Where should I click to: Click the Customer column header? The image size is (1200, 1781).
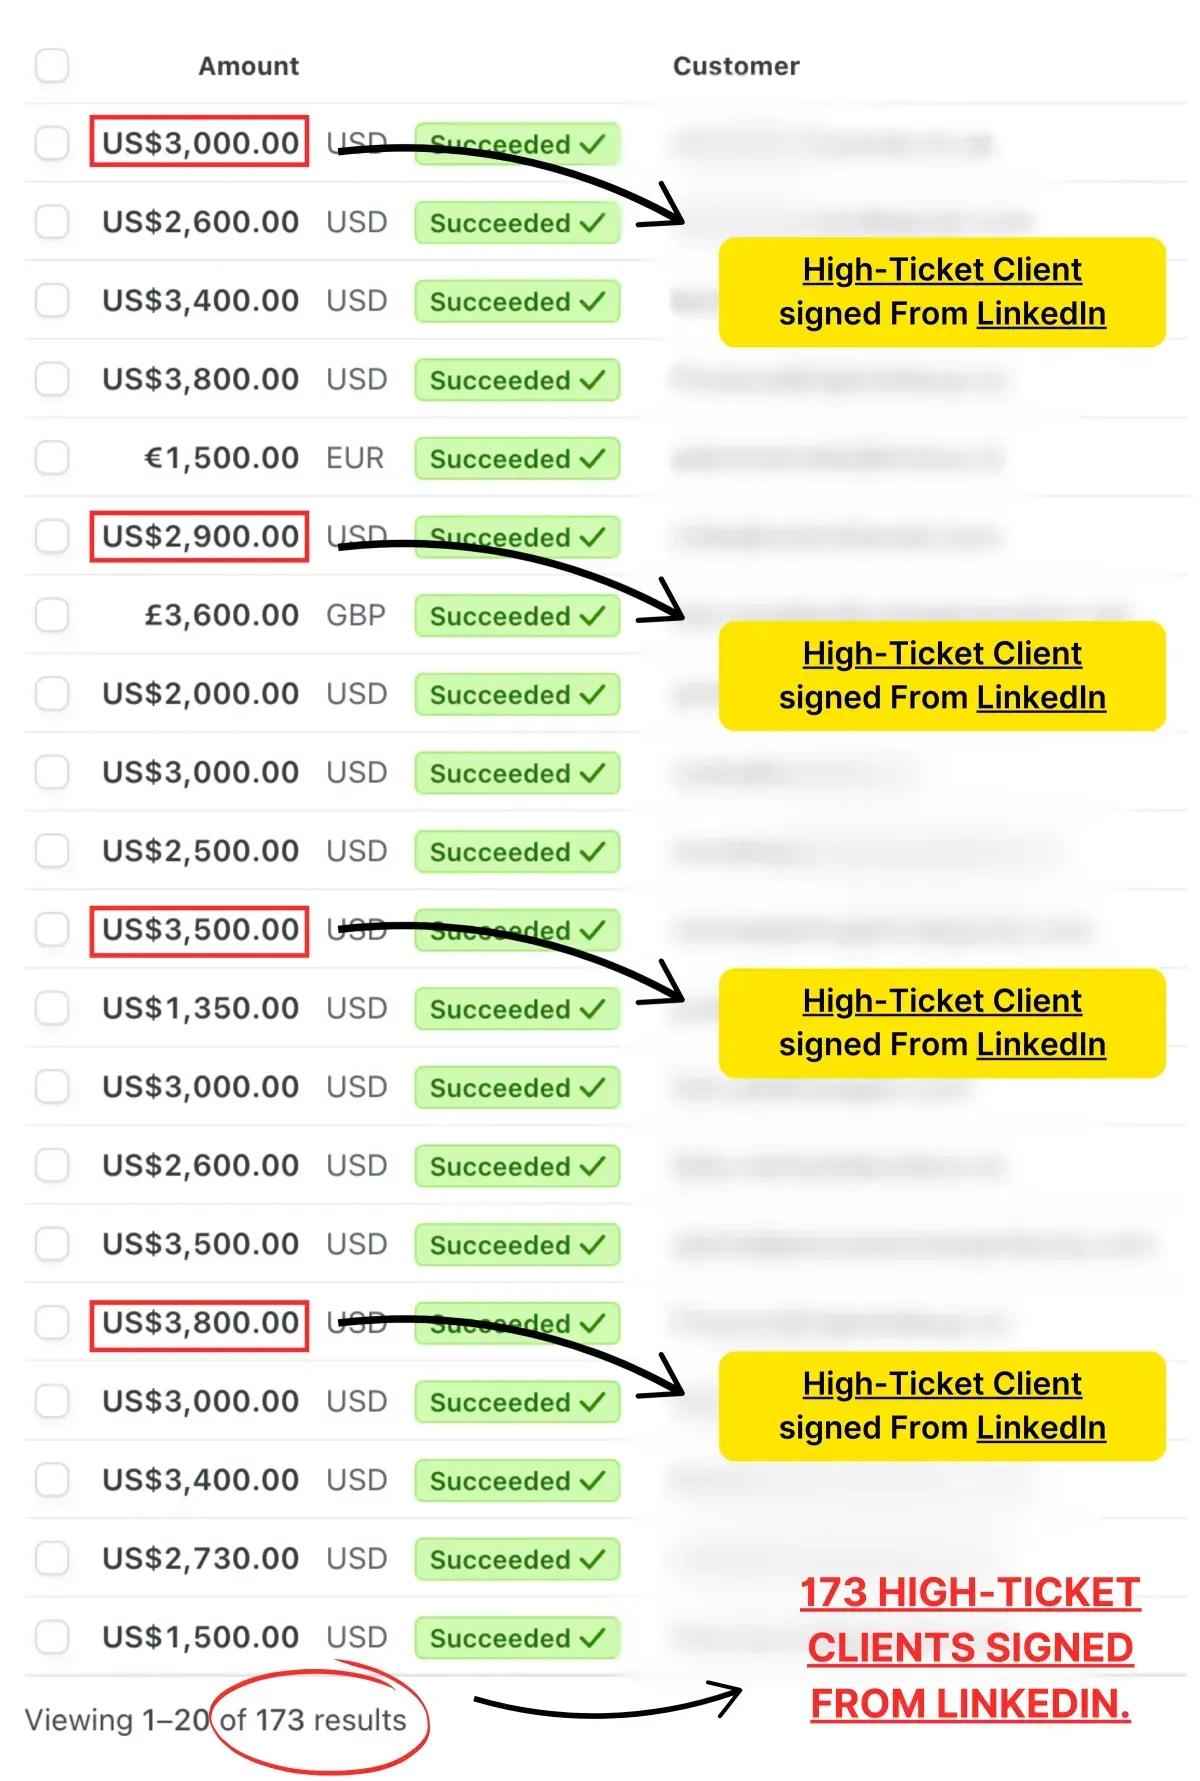pos(736,66)
